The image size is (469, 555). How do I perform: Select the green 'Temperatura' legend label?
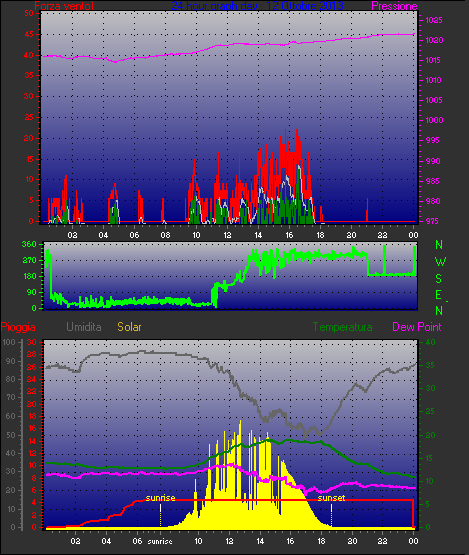342,327
